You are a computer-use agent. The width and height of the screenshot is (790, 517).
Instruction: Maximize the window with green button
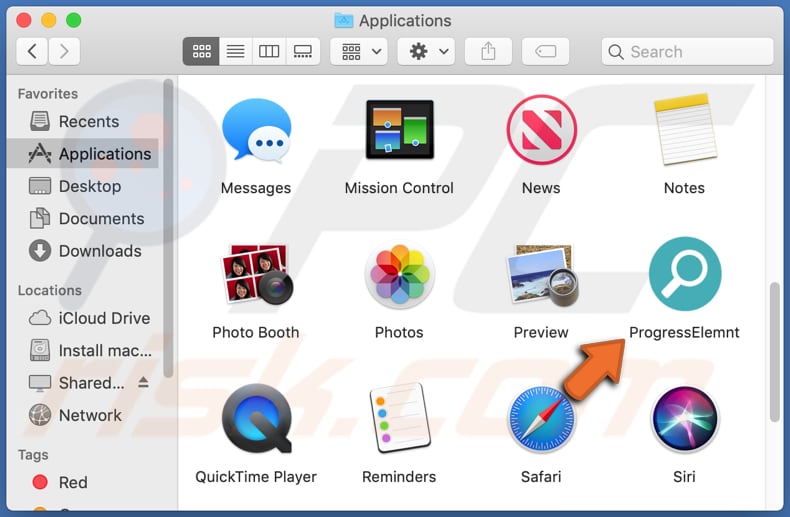coord(74,20)
